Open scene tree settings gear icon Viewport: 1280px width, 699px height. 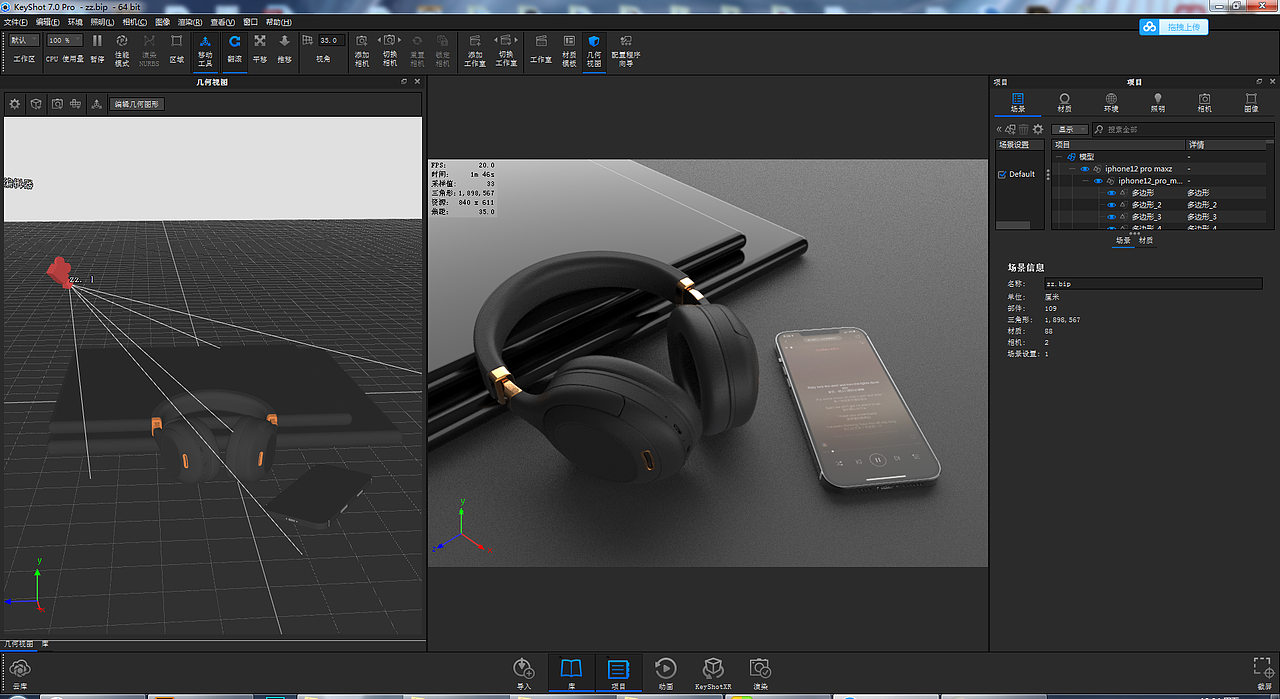[1038, 129]
